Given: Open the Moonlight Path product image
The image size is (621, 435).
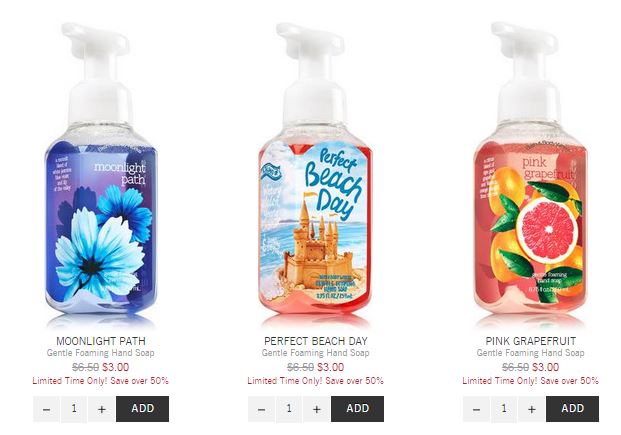Looking at the screenshot, I should [x=101, y=172].
